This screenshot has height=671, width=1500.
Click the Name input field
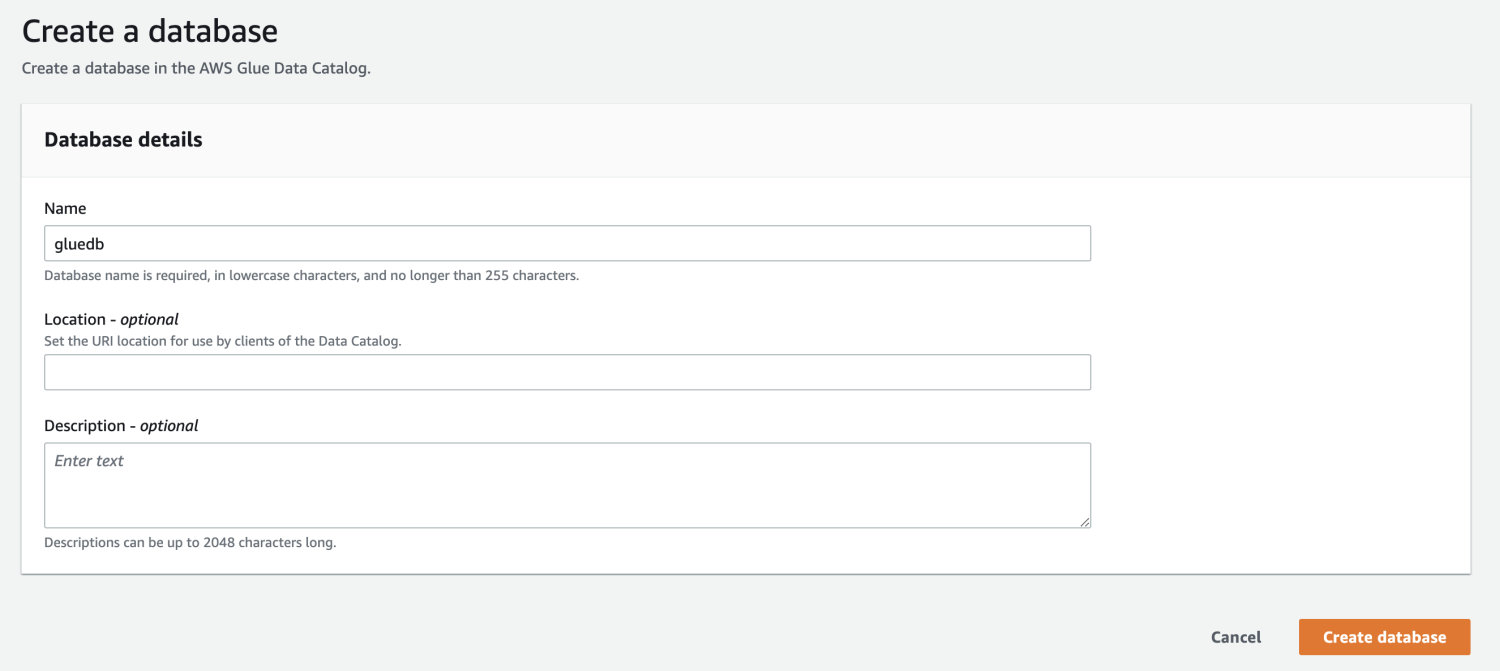click(567, 244)
